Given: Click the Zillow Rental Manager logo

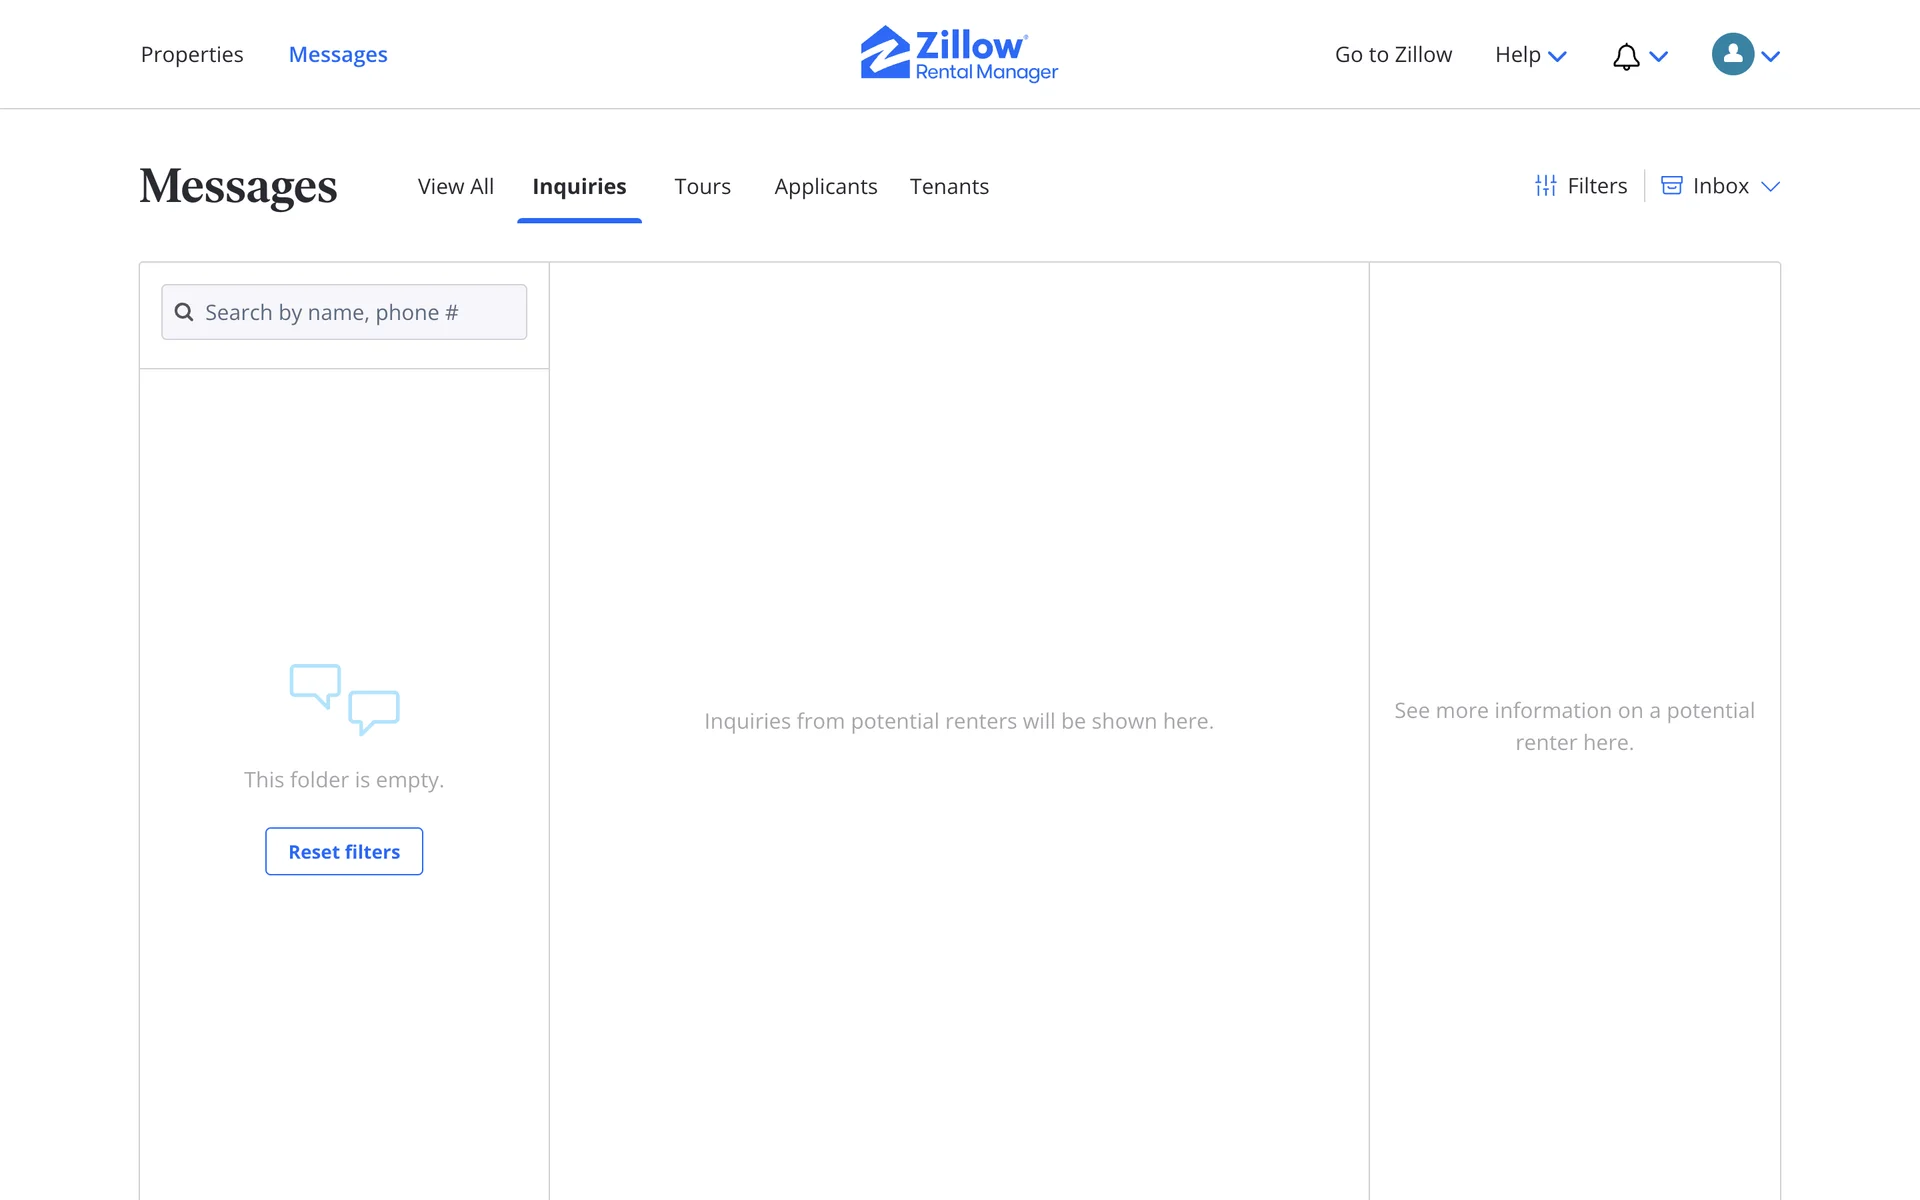Looking at the screenshot, I should click(x=959, y=54).
